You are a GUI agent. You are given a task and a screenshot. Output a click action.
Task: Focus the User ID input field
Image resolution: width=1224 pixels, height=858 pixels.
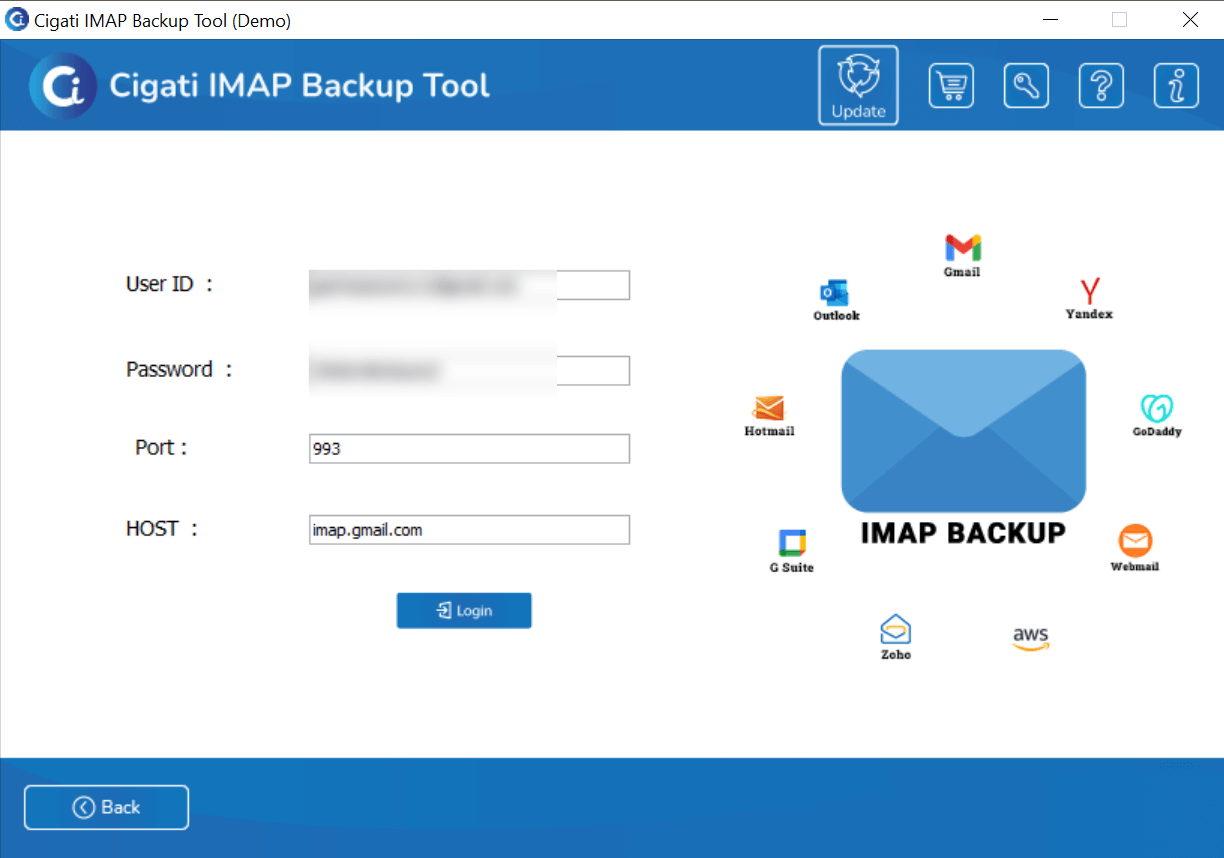click(470, 285)
